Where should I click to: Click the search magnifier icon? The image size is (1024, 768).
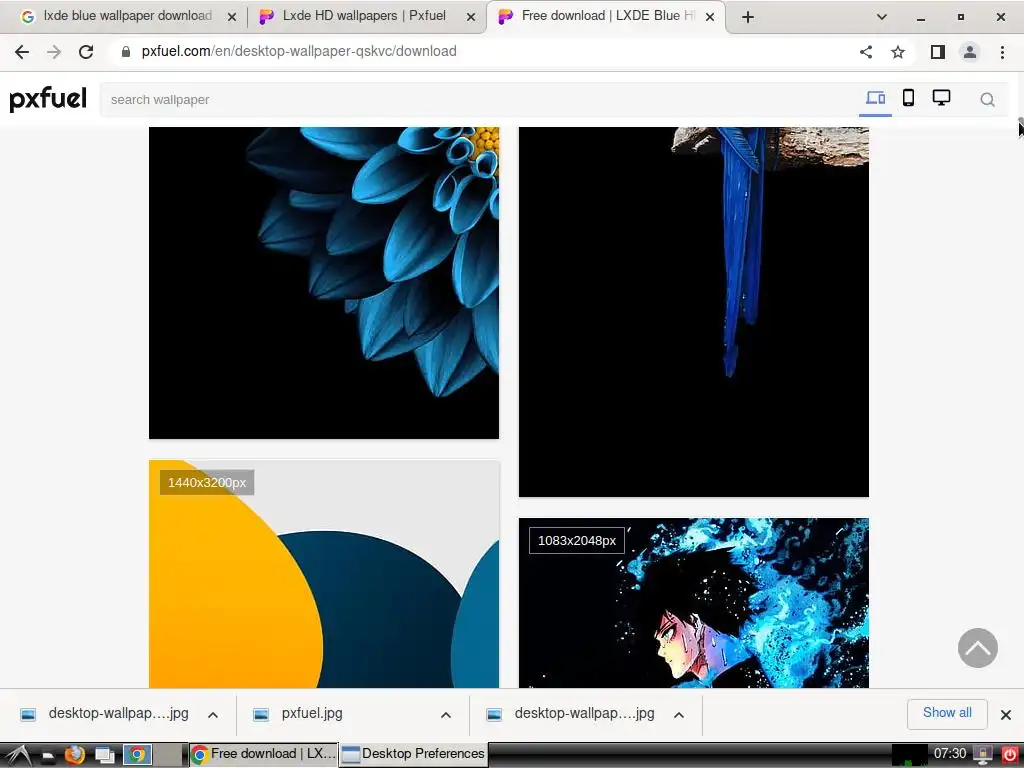tap(987, 99)
